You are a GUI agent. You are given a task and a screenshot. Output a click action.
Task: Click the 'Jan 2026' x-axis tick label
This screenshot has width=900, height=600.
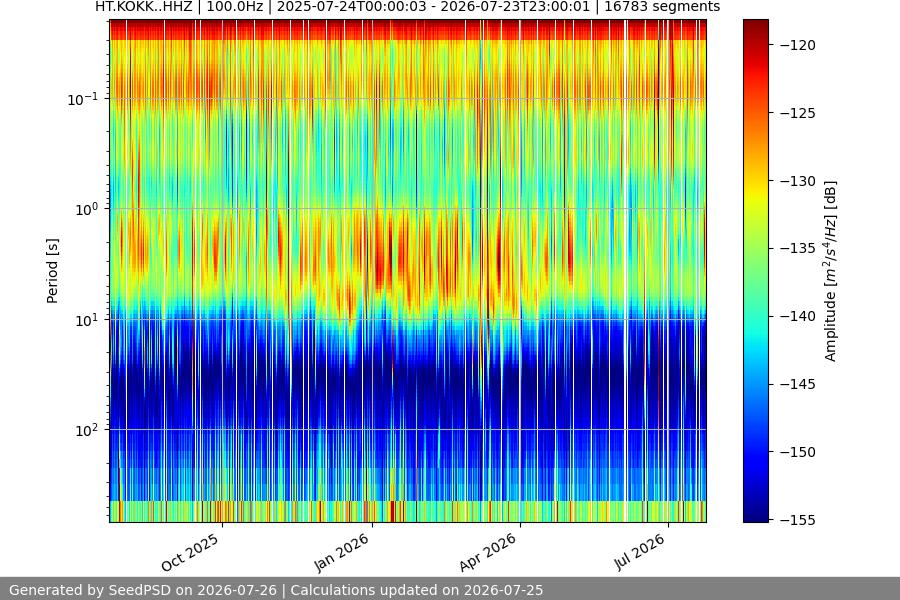click(342, 552)
